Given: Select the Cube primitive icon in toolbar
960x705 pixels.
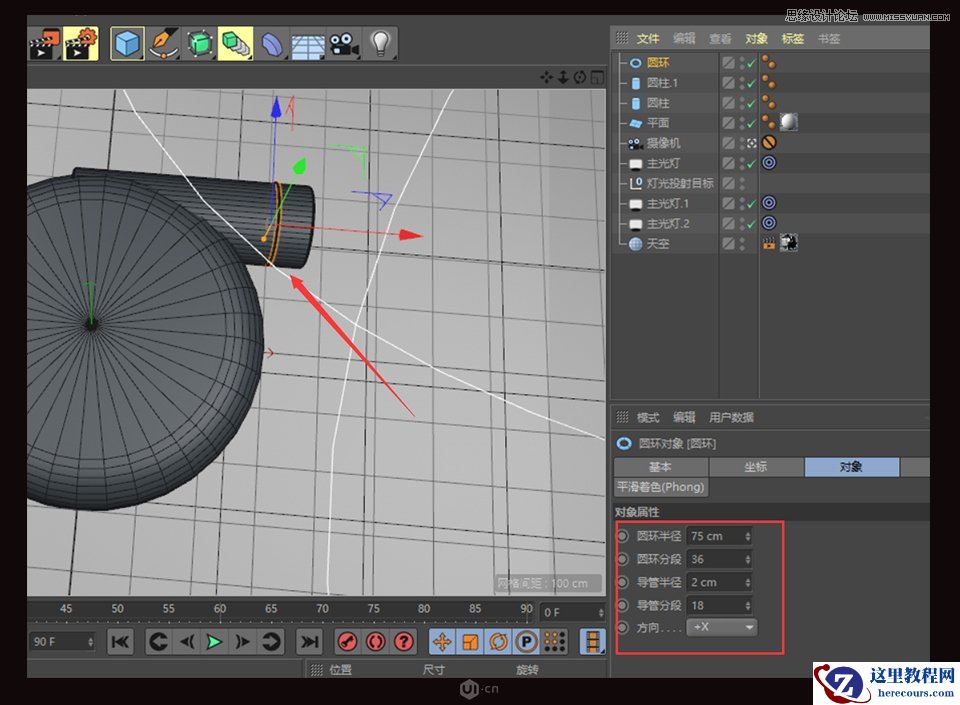Looking at the screenshot, I should pyautogui.click(x=129, y=41).
